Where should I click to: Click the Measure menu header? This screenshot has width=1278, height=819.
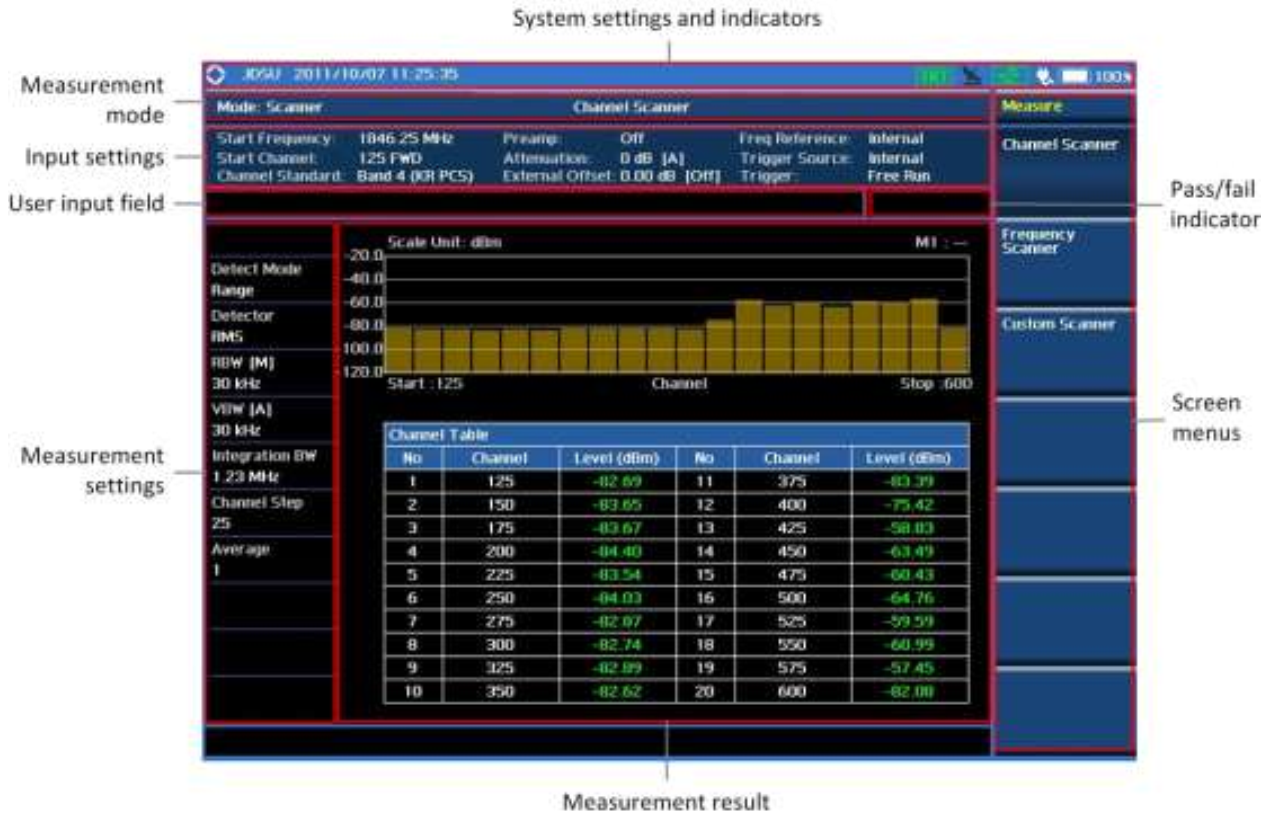click(1063, 106)
